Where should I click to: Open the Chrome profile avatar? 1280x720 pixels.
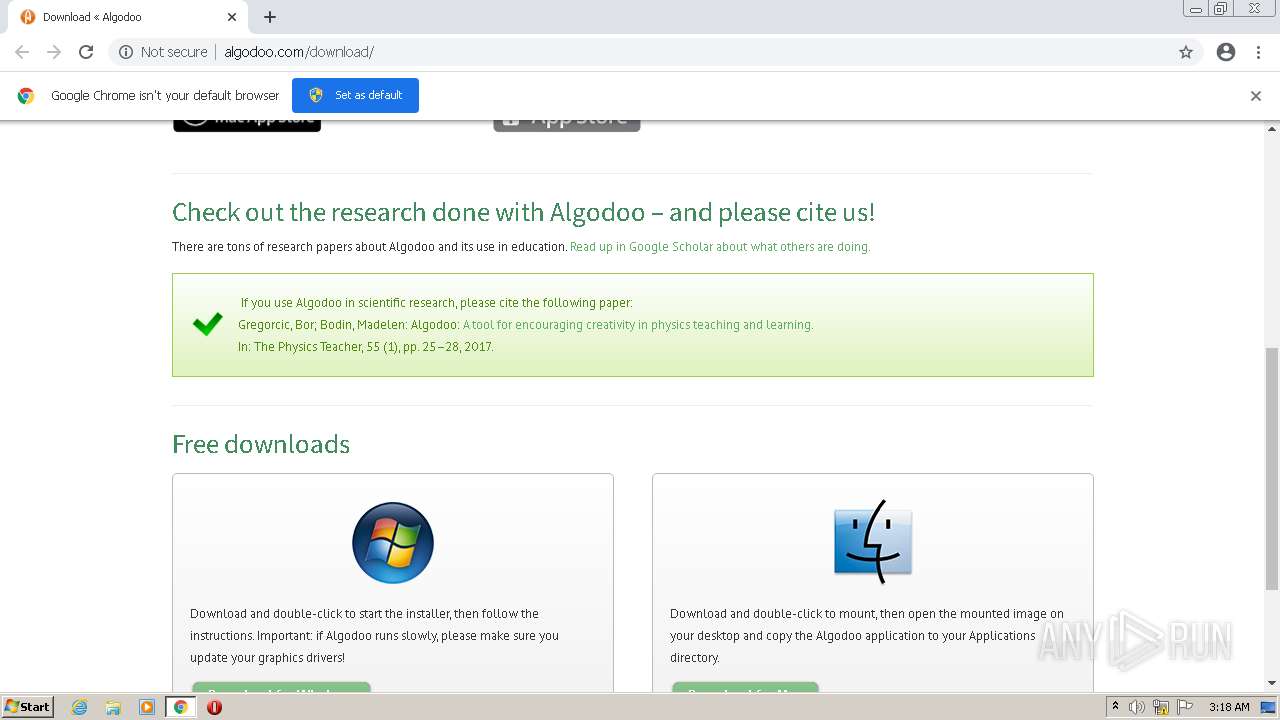[1226, 52]
